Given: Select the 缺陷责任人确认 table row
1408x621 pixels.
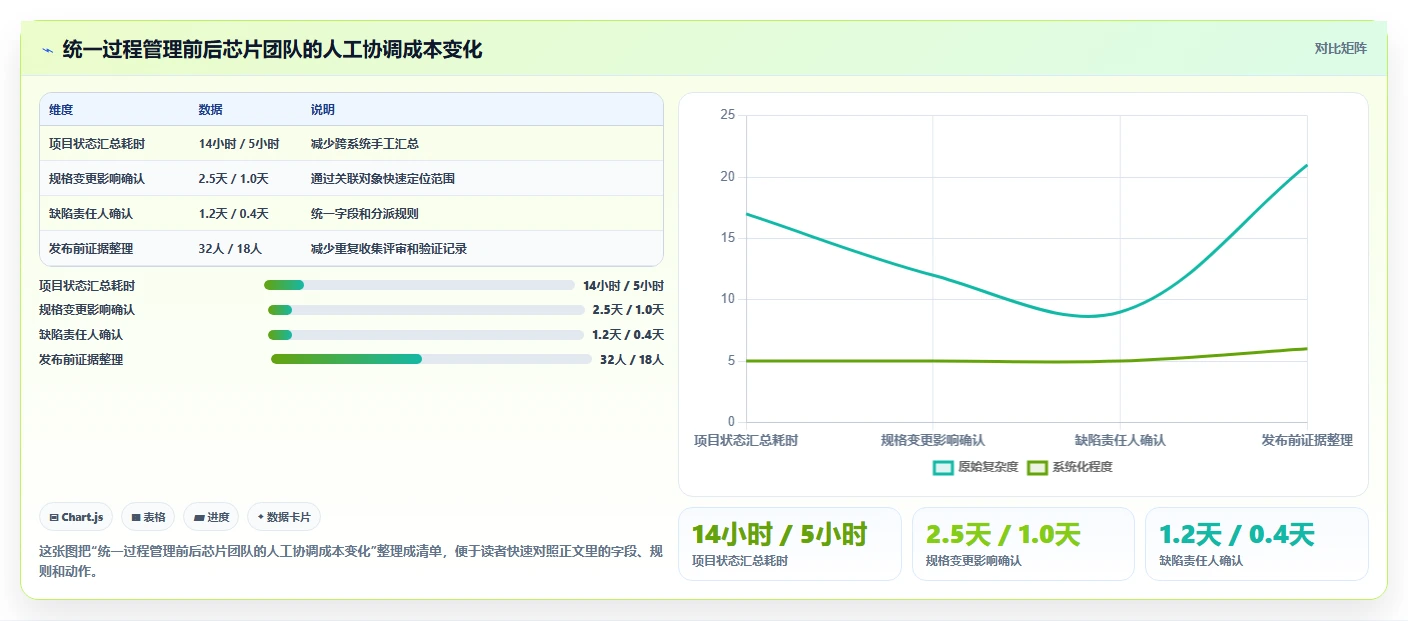Looking at the screenshot, I should pos(351,213).
